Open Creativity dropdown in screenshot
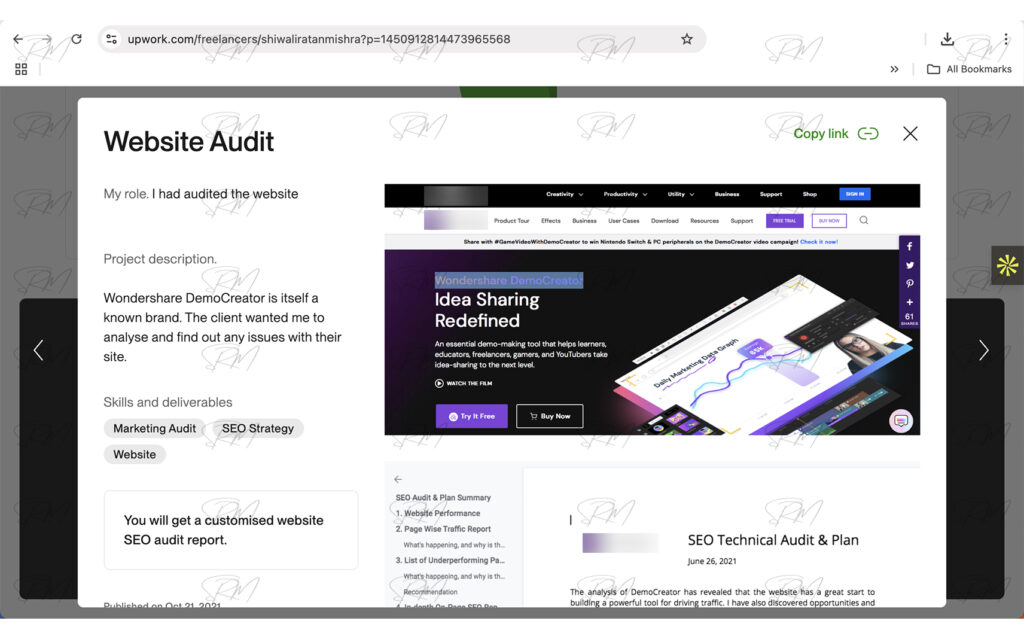This screenshot has height=639, width=1024. 564,194
